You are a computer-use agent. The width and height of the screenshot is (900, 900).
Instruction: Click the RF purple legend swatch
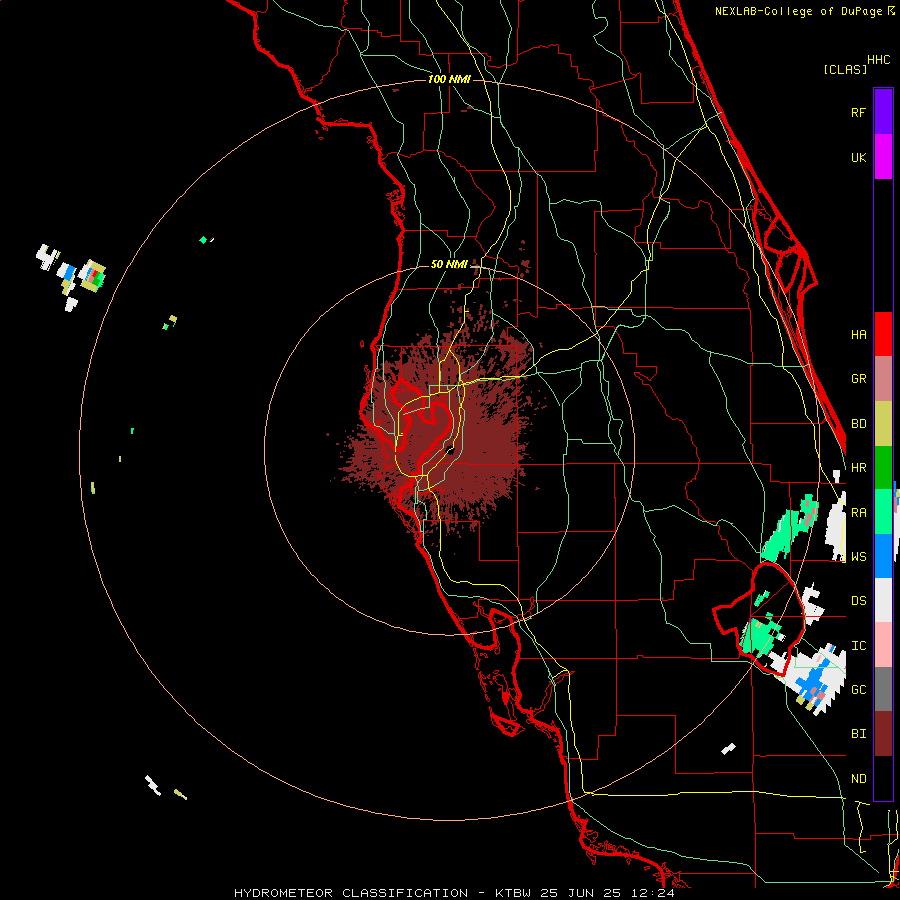883,112
